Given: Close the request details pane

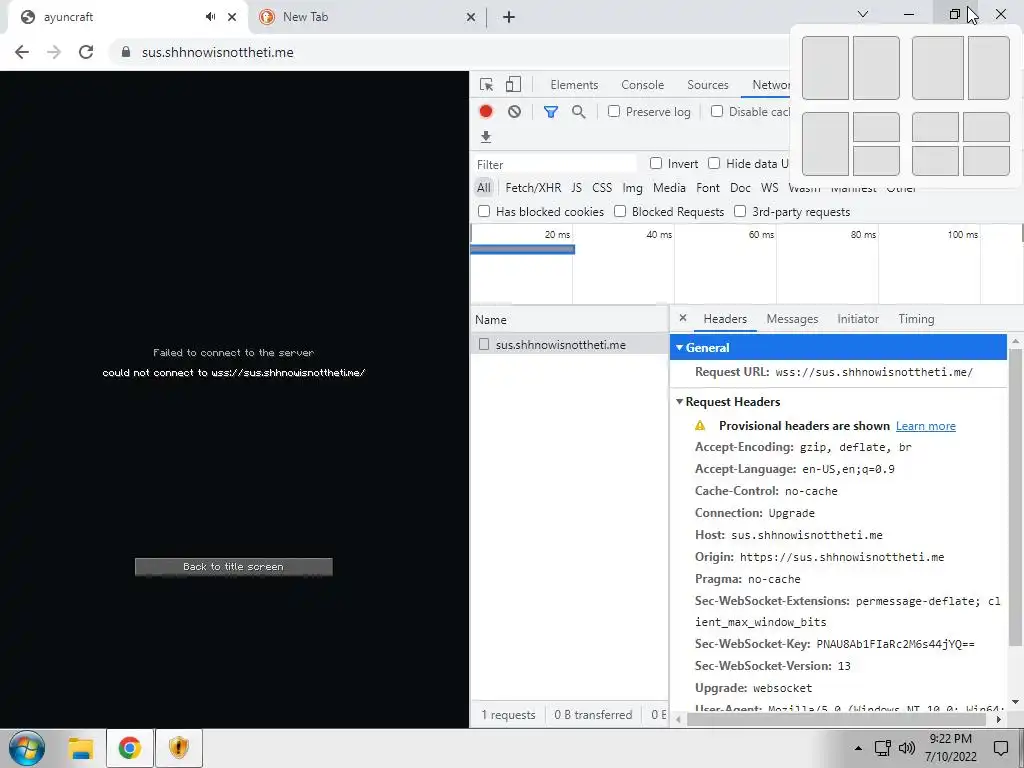Looking at the screenshot, I should (x=683, y=318).
